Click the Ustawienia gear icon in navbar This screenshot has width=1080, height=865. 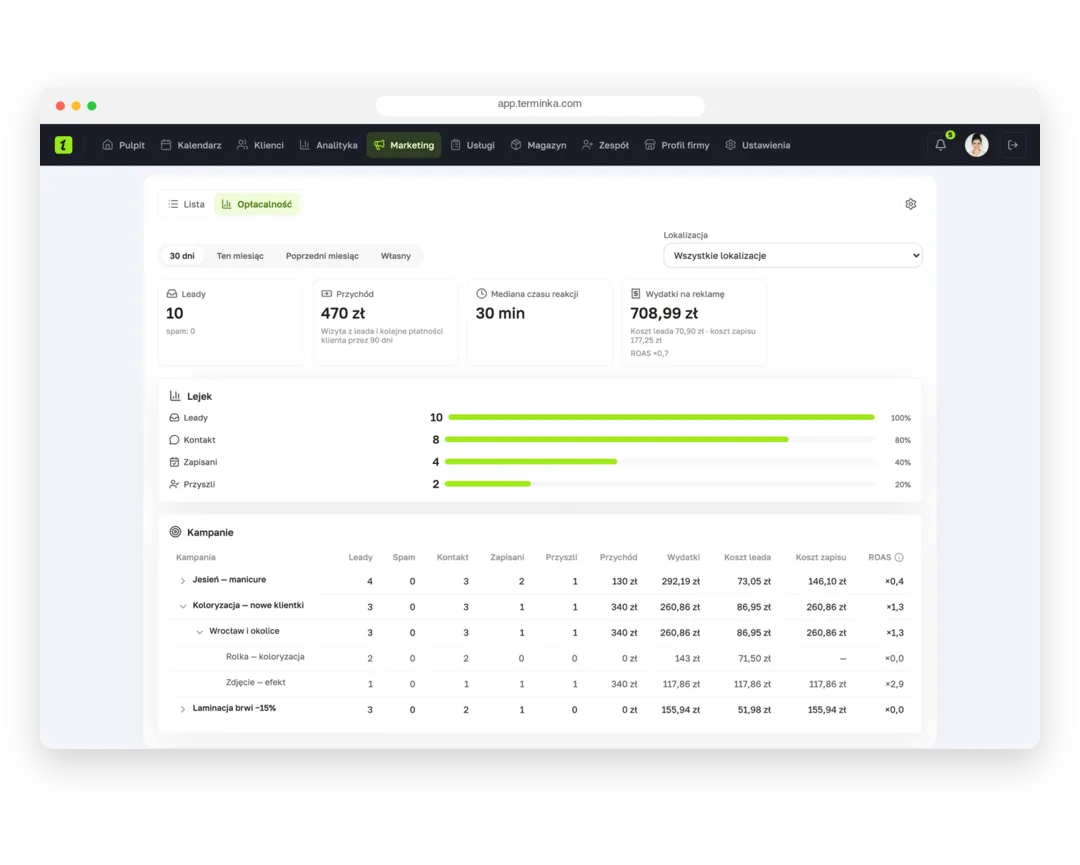pyautogui.click(x=730, y=145)
